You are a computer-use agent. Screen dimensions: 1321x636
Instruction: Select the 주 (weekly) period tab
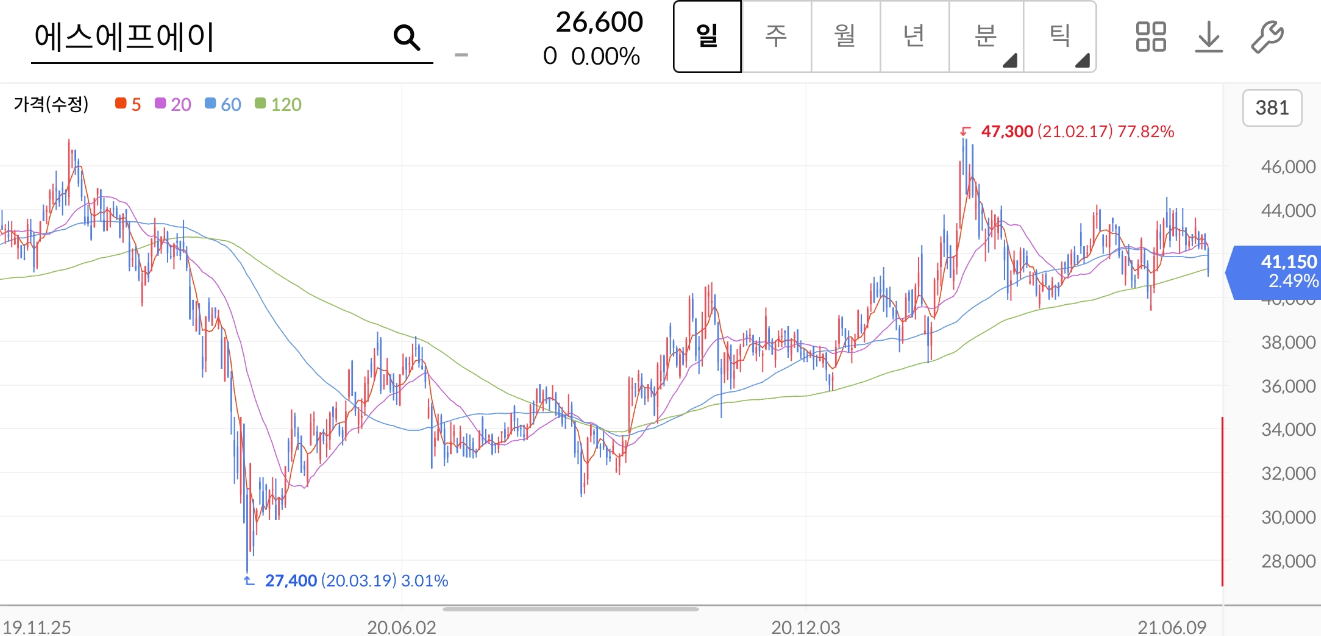776,37
